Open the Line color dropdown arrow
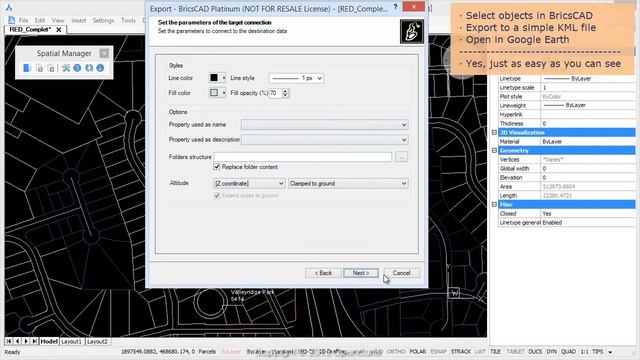The width and height of the screenshot is (640, 360). pos(224,78)
